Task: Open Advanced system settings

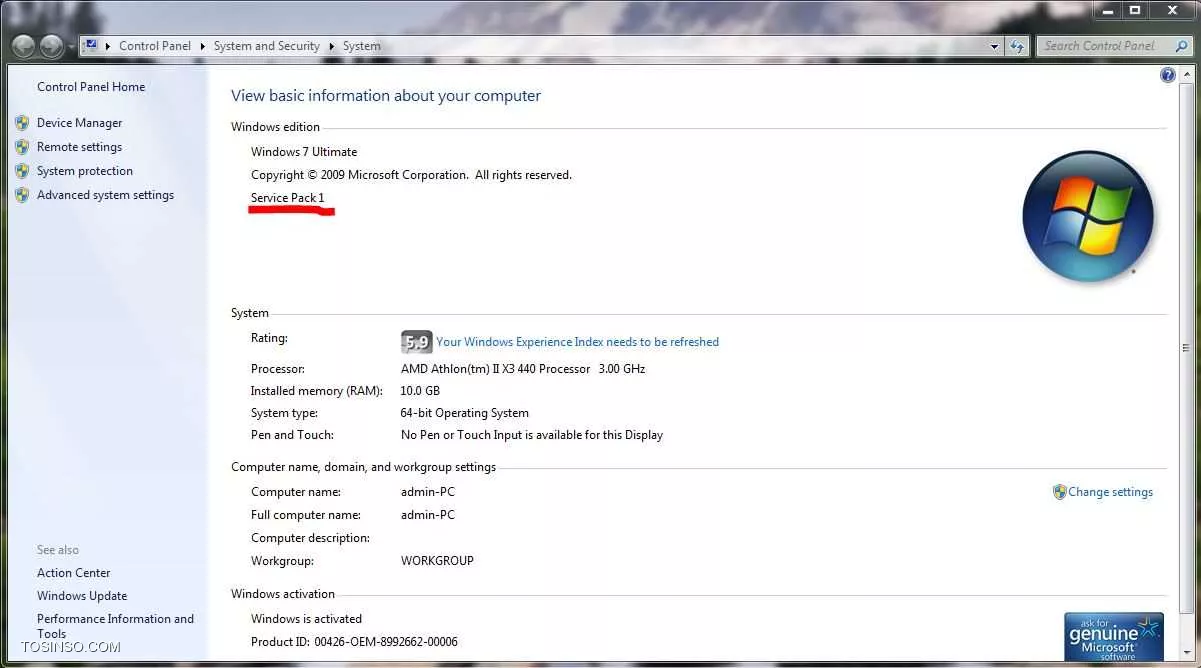Action: pyautogui.click(x=105, y=195)
